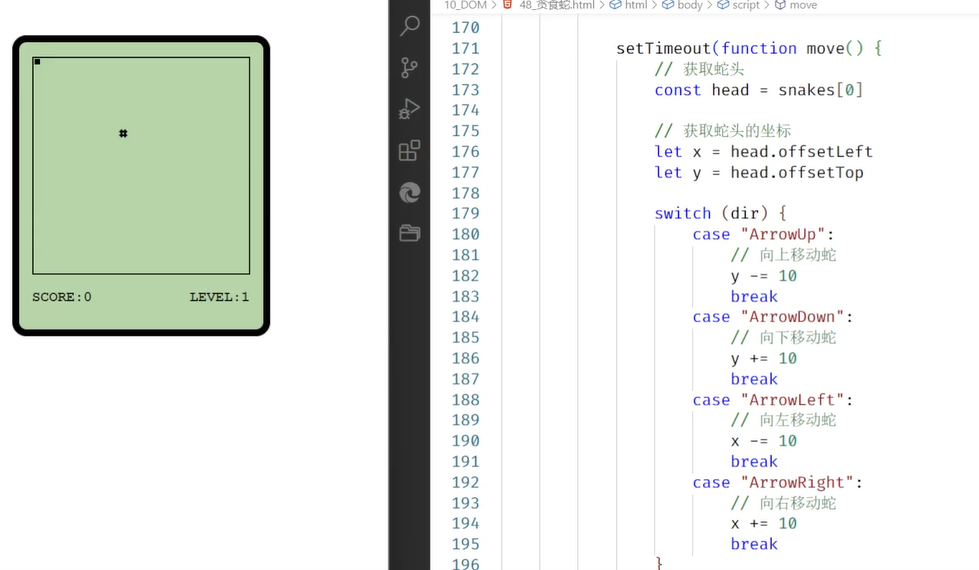The height and width of the screenshot is (570, 979).
Task: Select the html breadcrumb item
Action: pos(636,5)
